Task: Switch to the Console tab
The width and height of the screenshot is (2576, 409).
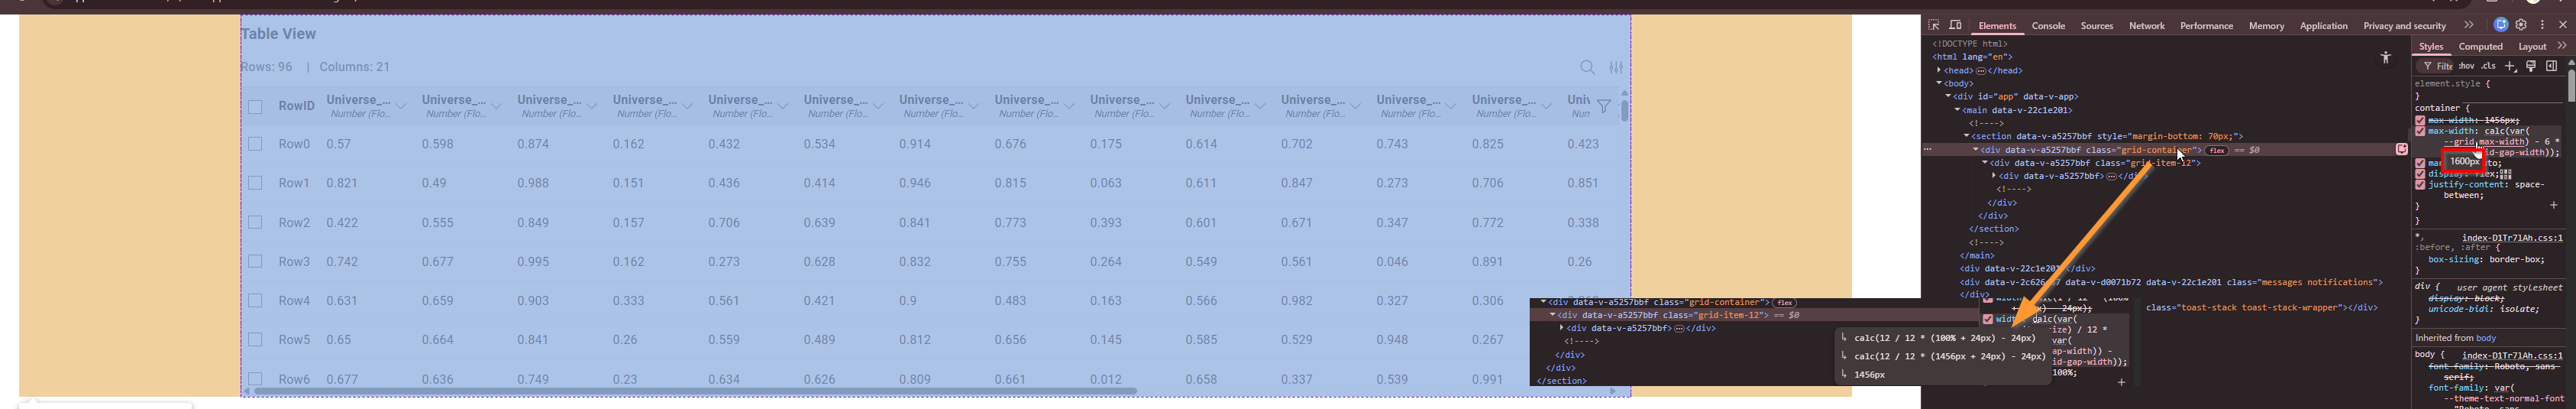Action: coord(2048,26)
